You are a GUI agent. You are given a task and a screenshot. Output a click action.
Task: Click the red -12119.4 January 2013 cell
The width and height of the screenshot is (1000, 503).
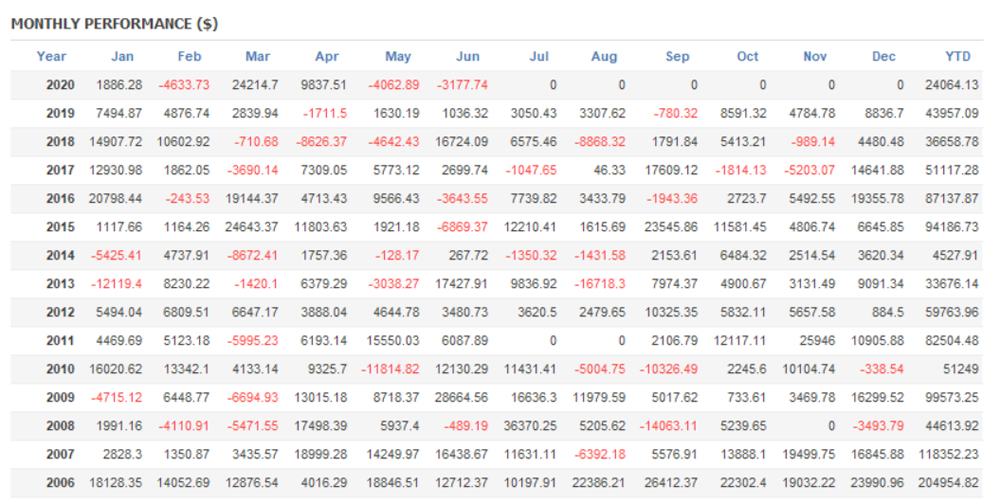115,284
